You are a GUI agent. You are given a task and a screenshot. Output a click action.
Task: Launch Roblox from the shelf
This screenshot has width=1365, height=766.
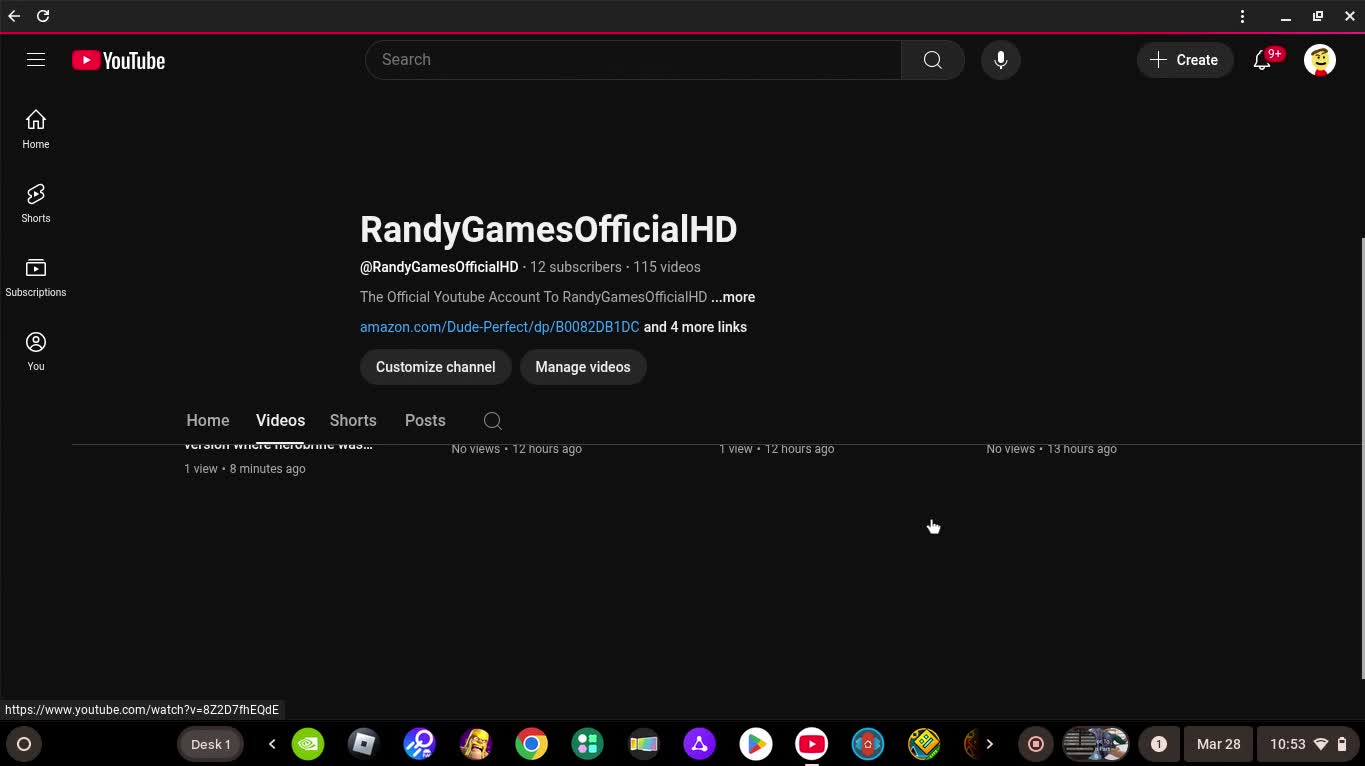click(x=364, y=744)
